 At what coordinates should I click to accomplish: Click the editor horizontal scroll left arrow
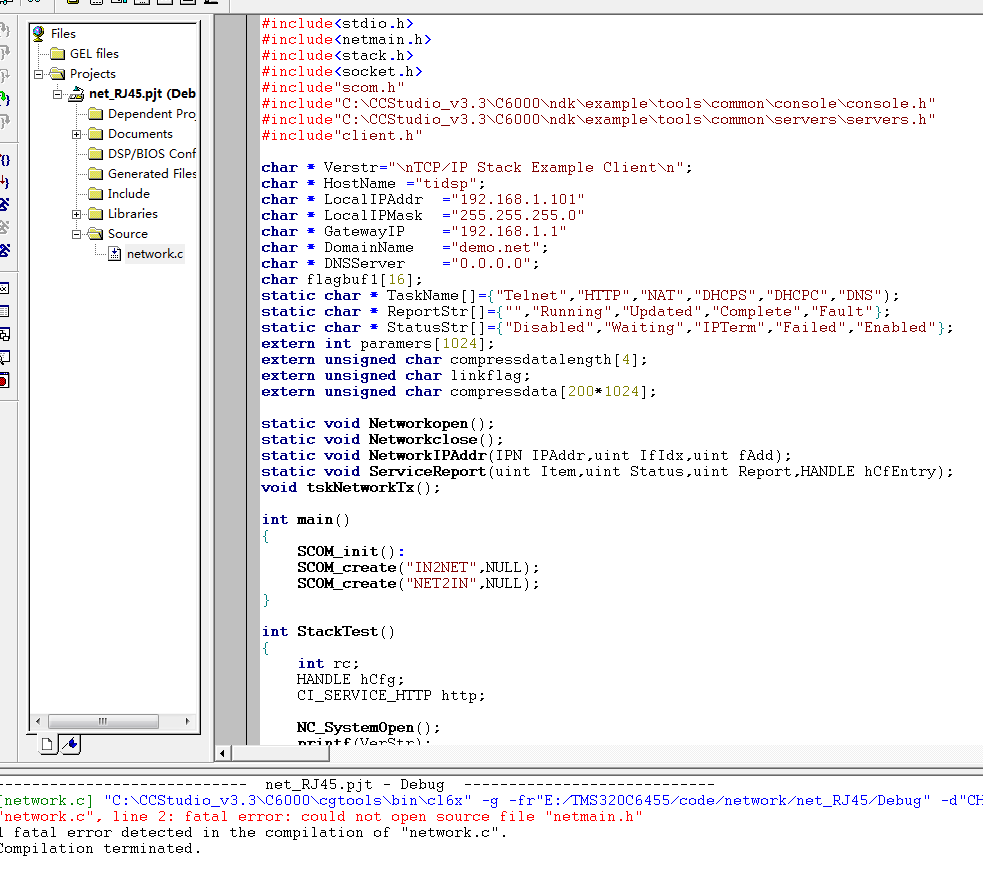point(223,753)
